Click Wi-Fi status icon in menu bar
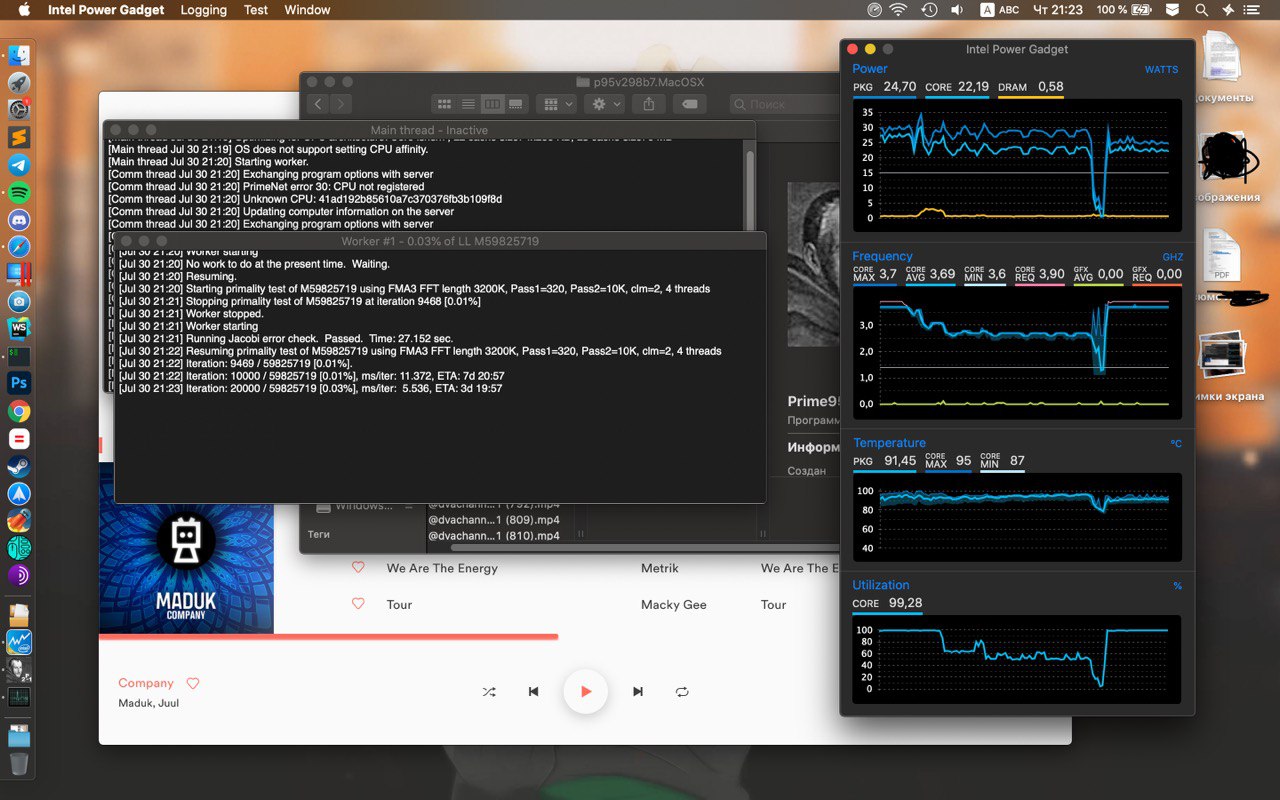The image size is (1280, 800). [898, 10]
